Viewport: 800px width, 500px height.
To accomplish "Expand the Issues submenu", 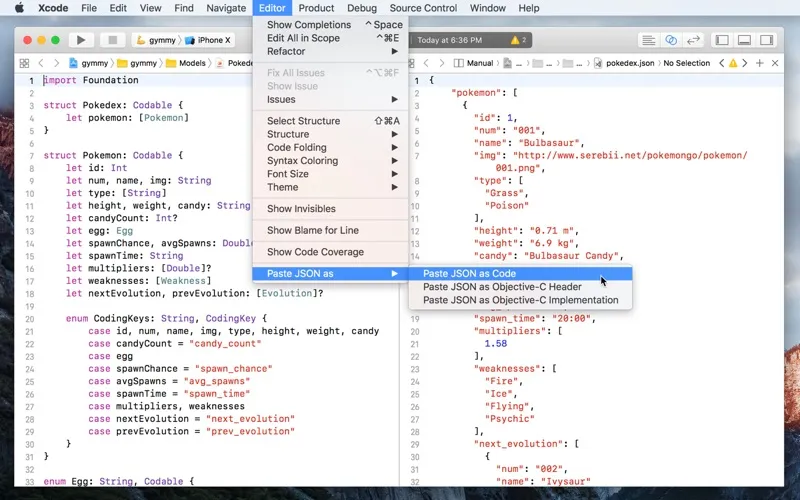I will point(330,99).
